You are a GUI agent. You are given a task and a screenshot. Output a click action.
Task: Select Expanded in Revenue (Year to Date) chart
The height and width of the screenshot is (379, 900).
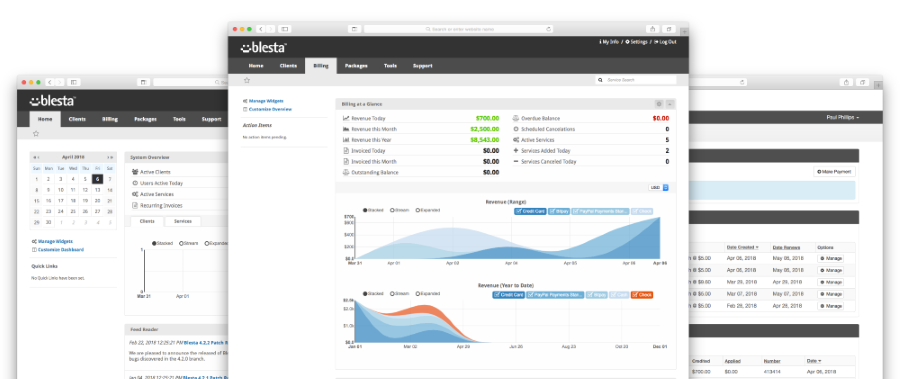click(428, 293)
